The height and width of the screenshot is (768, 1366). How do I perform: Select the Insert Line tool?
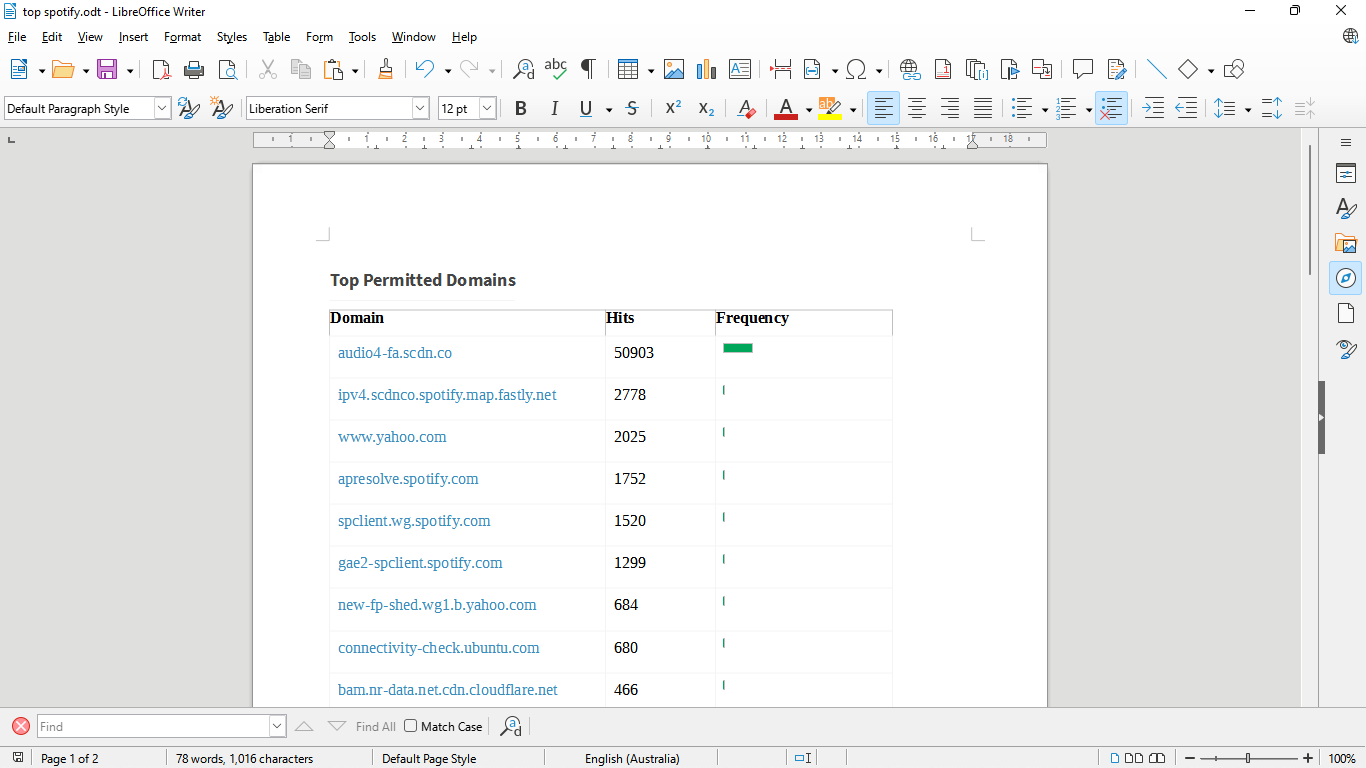(1156, 69)
